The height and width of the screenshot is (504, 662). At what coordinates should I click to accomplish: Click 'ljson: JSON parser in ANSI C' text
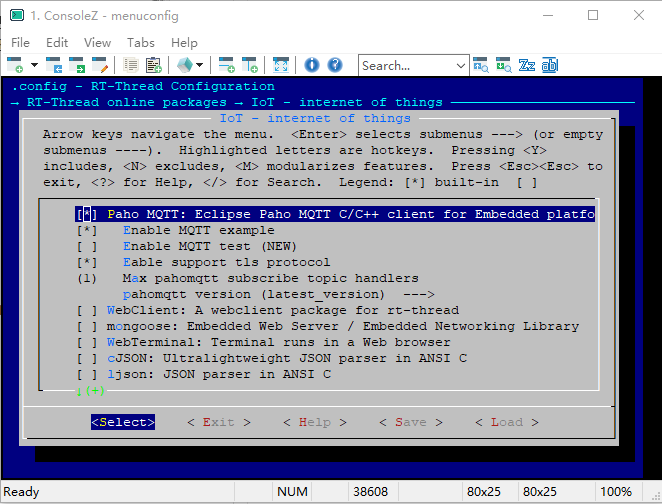click(x=219, y=375)
